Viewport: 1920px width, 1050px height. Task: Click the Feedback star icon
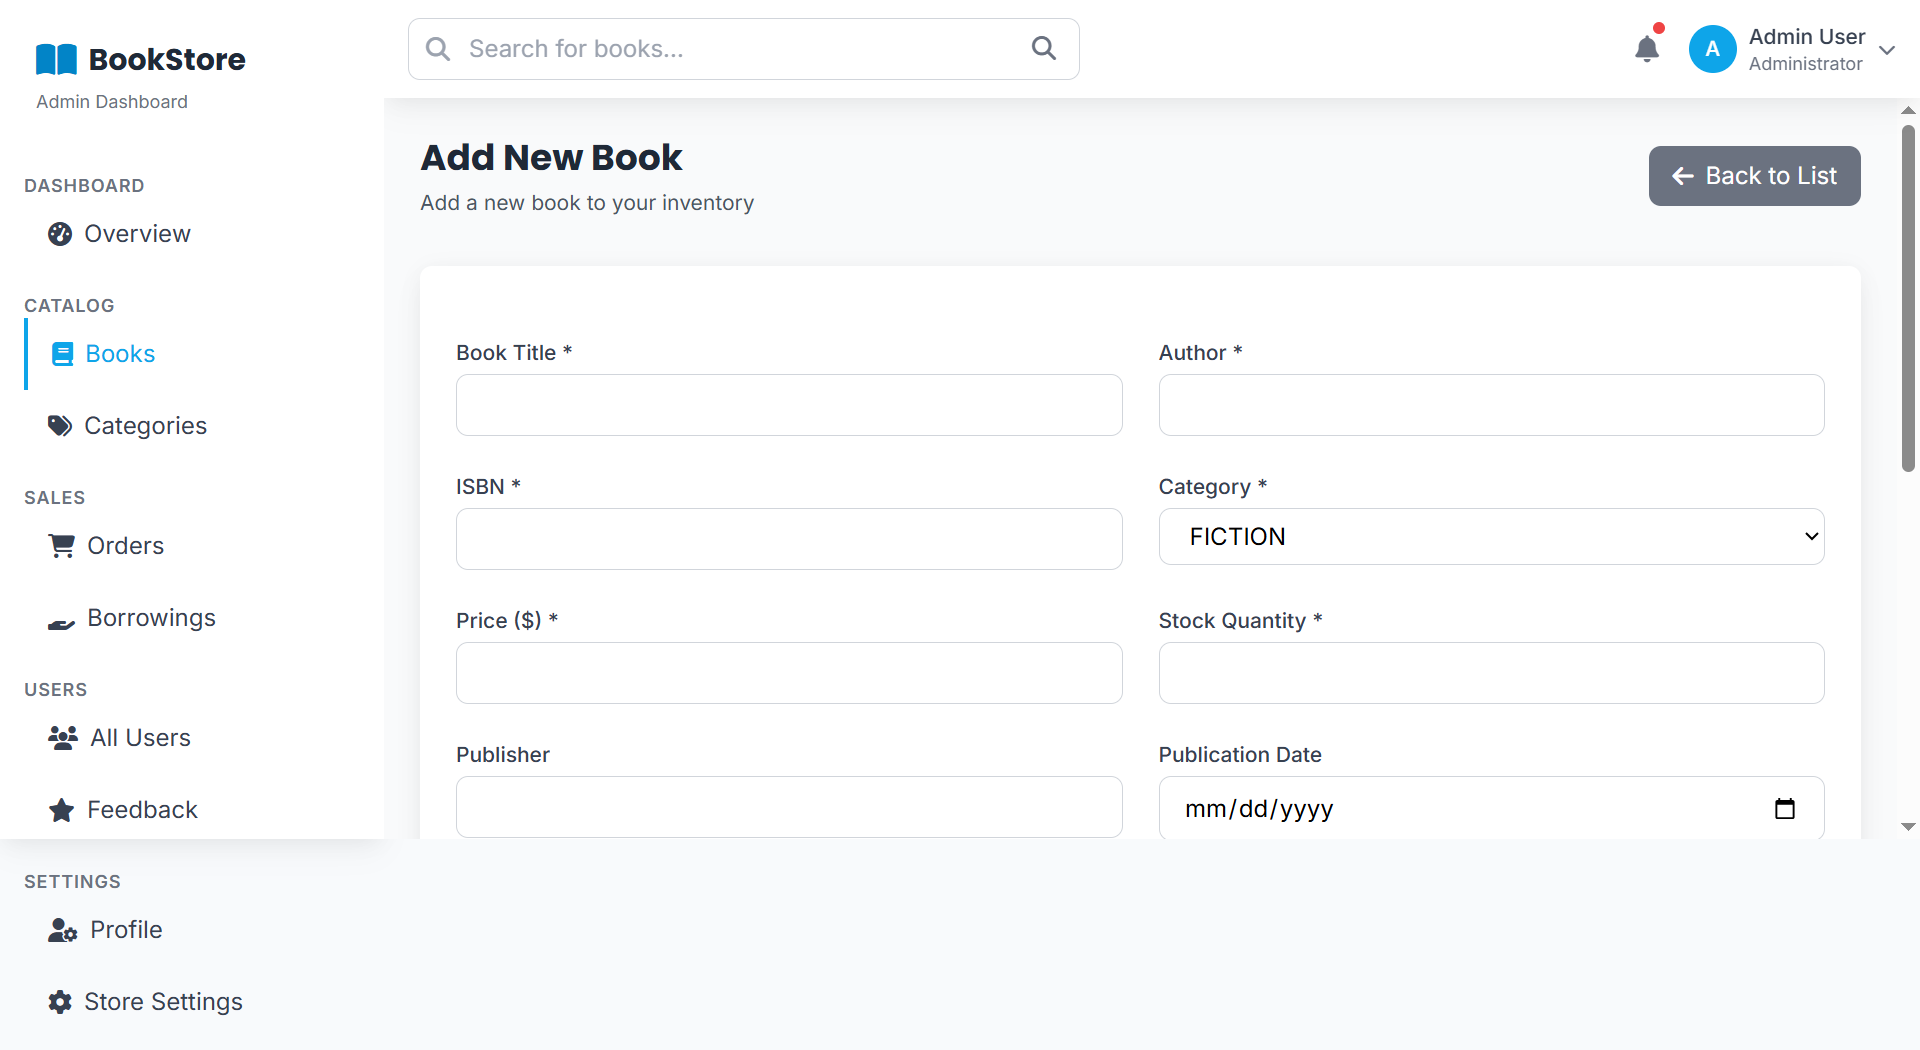tap(62, 810)
